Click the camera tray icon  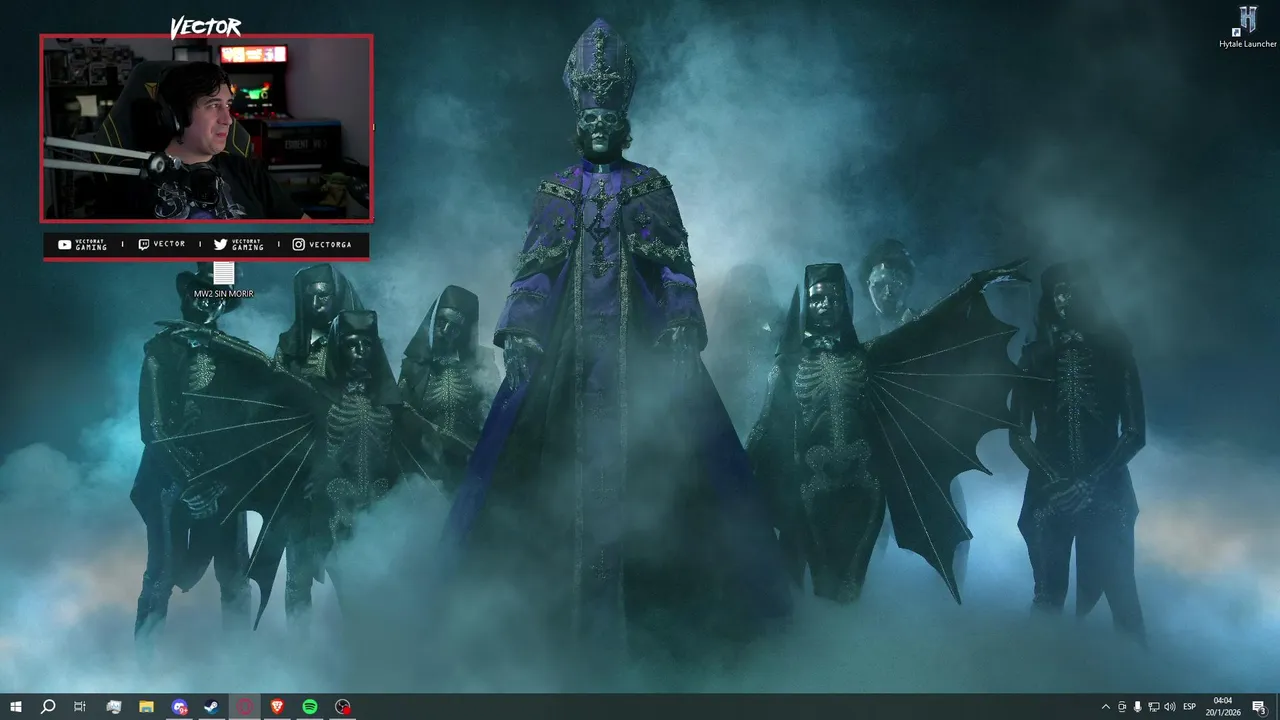[x=1121, y=707]
